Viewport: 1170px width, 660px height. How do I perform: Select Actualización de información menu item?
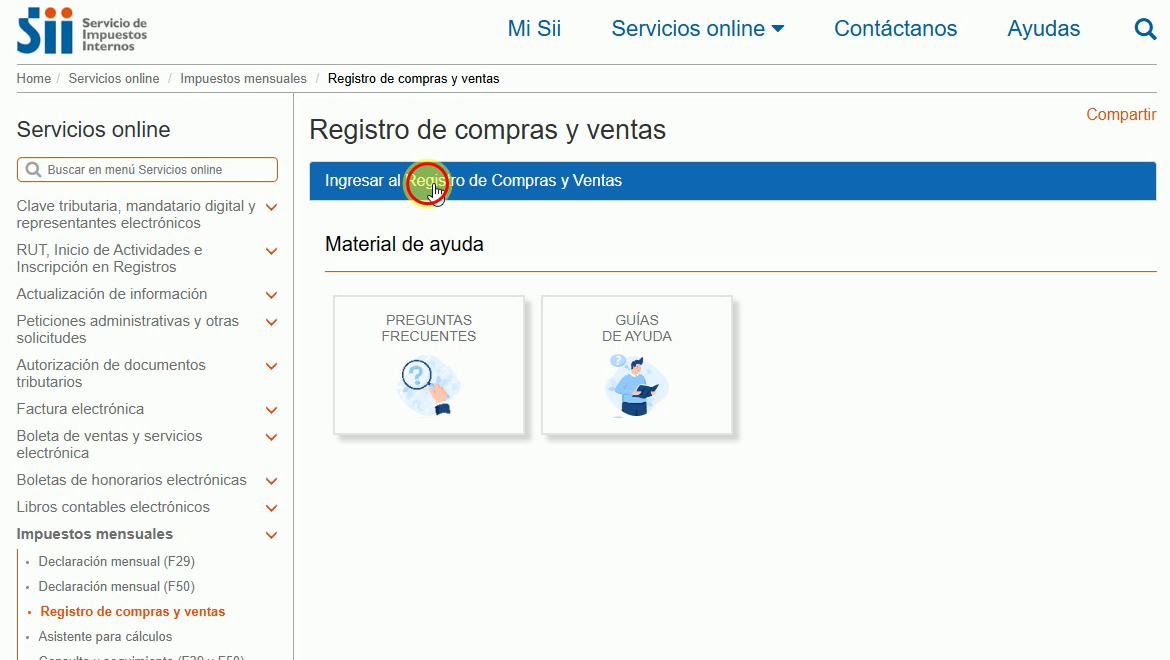tap(112, 294)
